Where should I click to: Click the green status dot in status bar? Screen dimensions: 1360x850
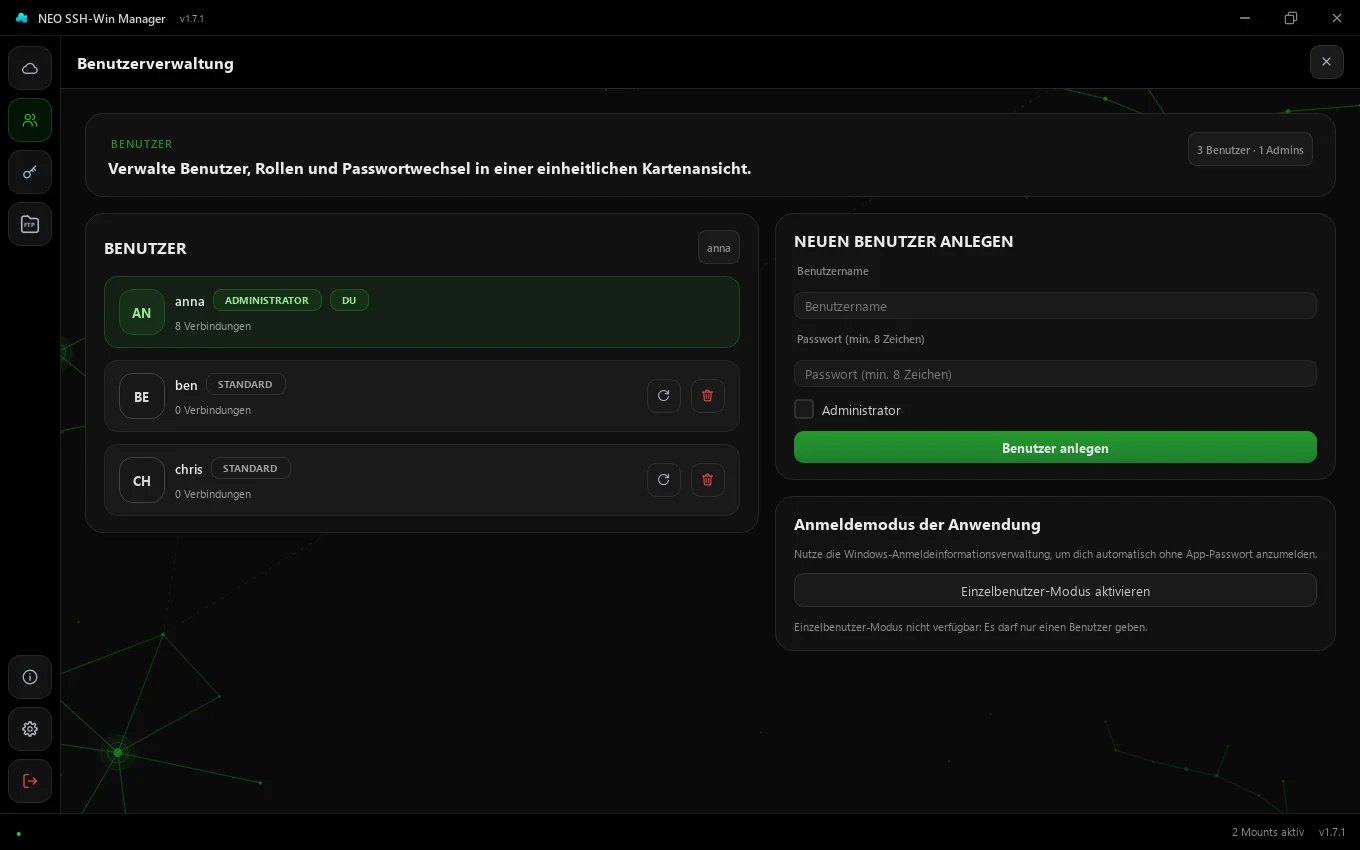[x=18, y=833]
